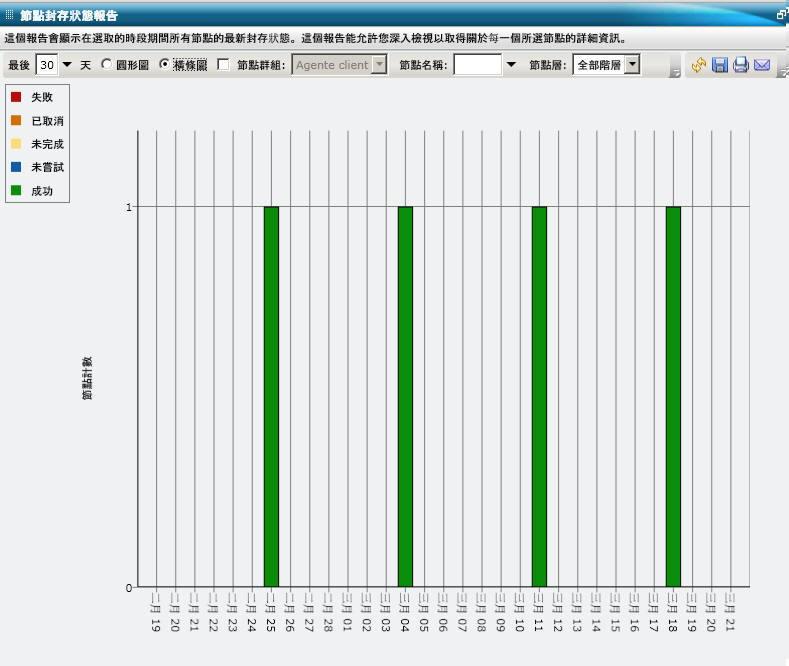Click the green bar for 三月 18
This screenshot has height=666, width=789.
pyautogui.click(x=673, y=396)
